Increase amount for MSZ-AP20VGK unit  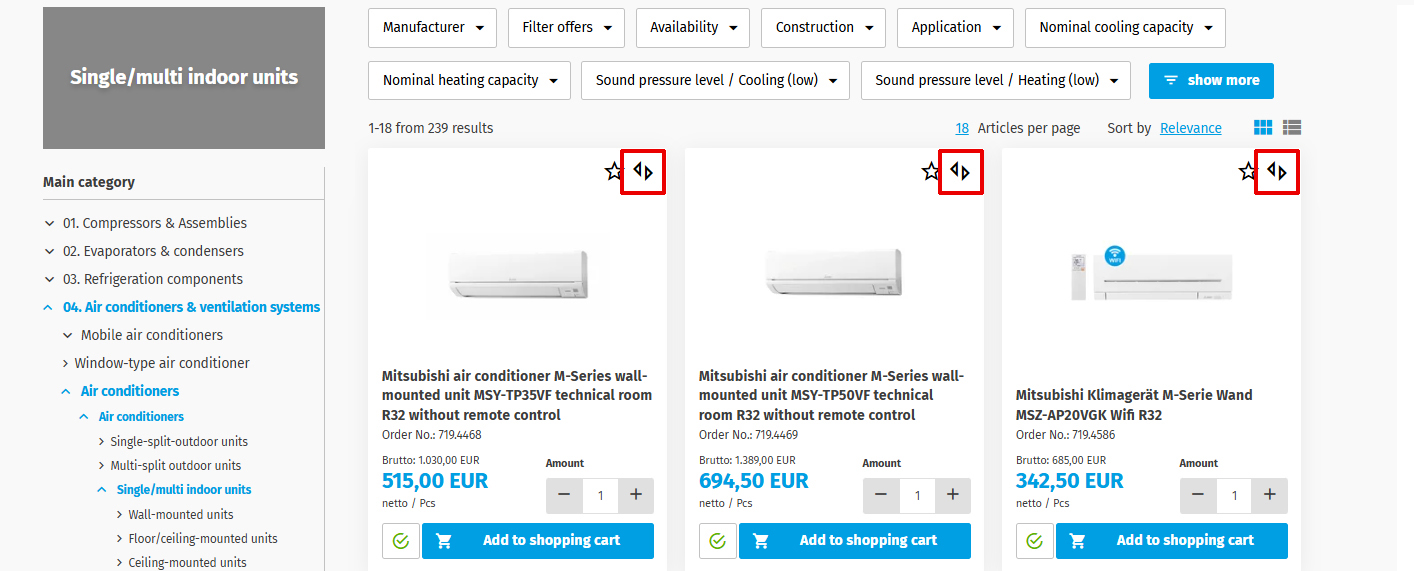tap(1270, 495)
